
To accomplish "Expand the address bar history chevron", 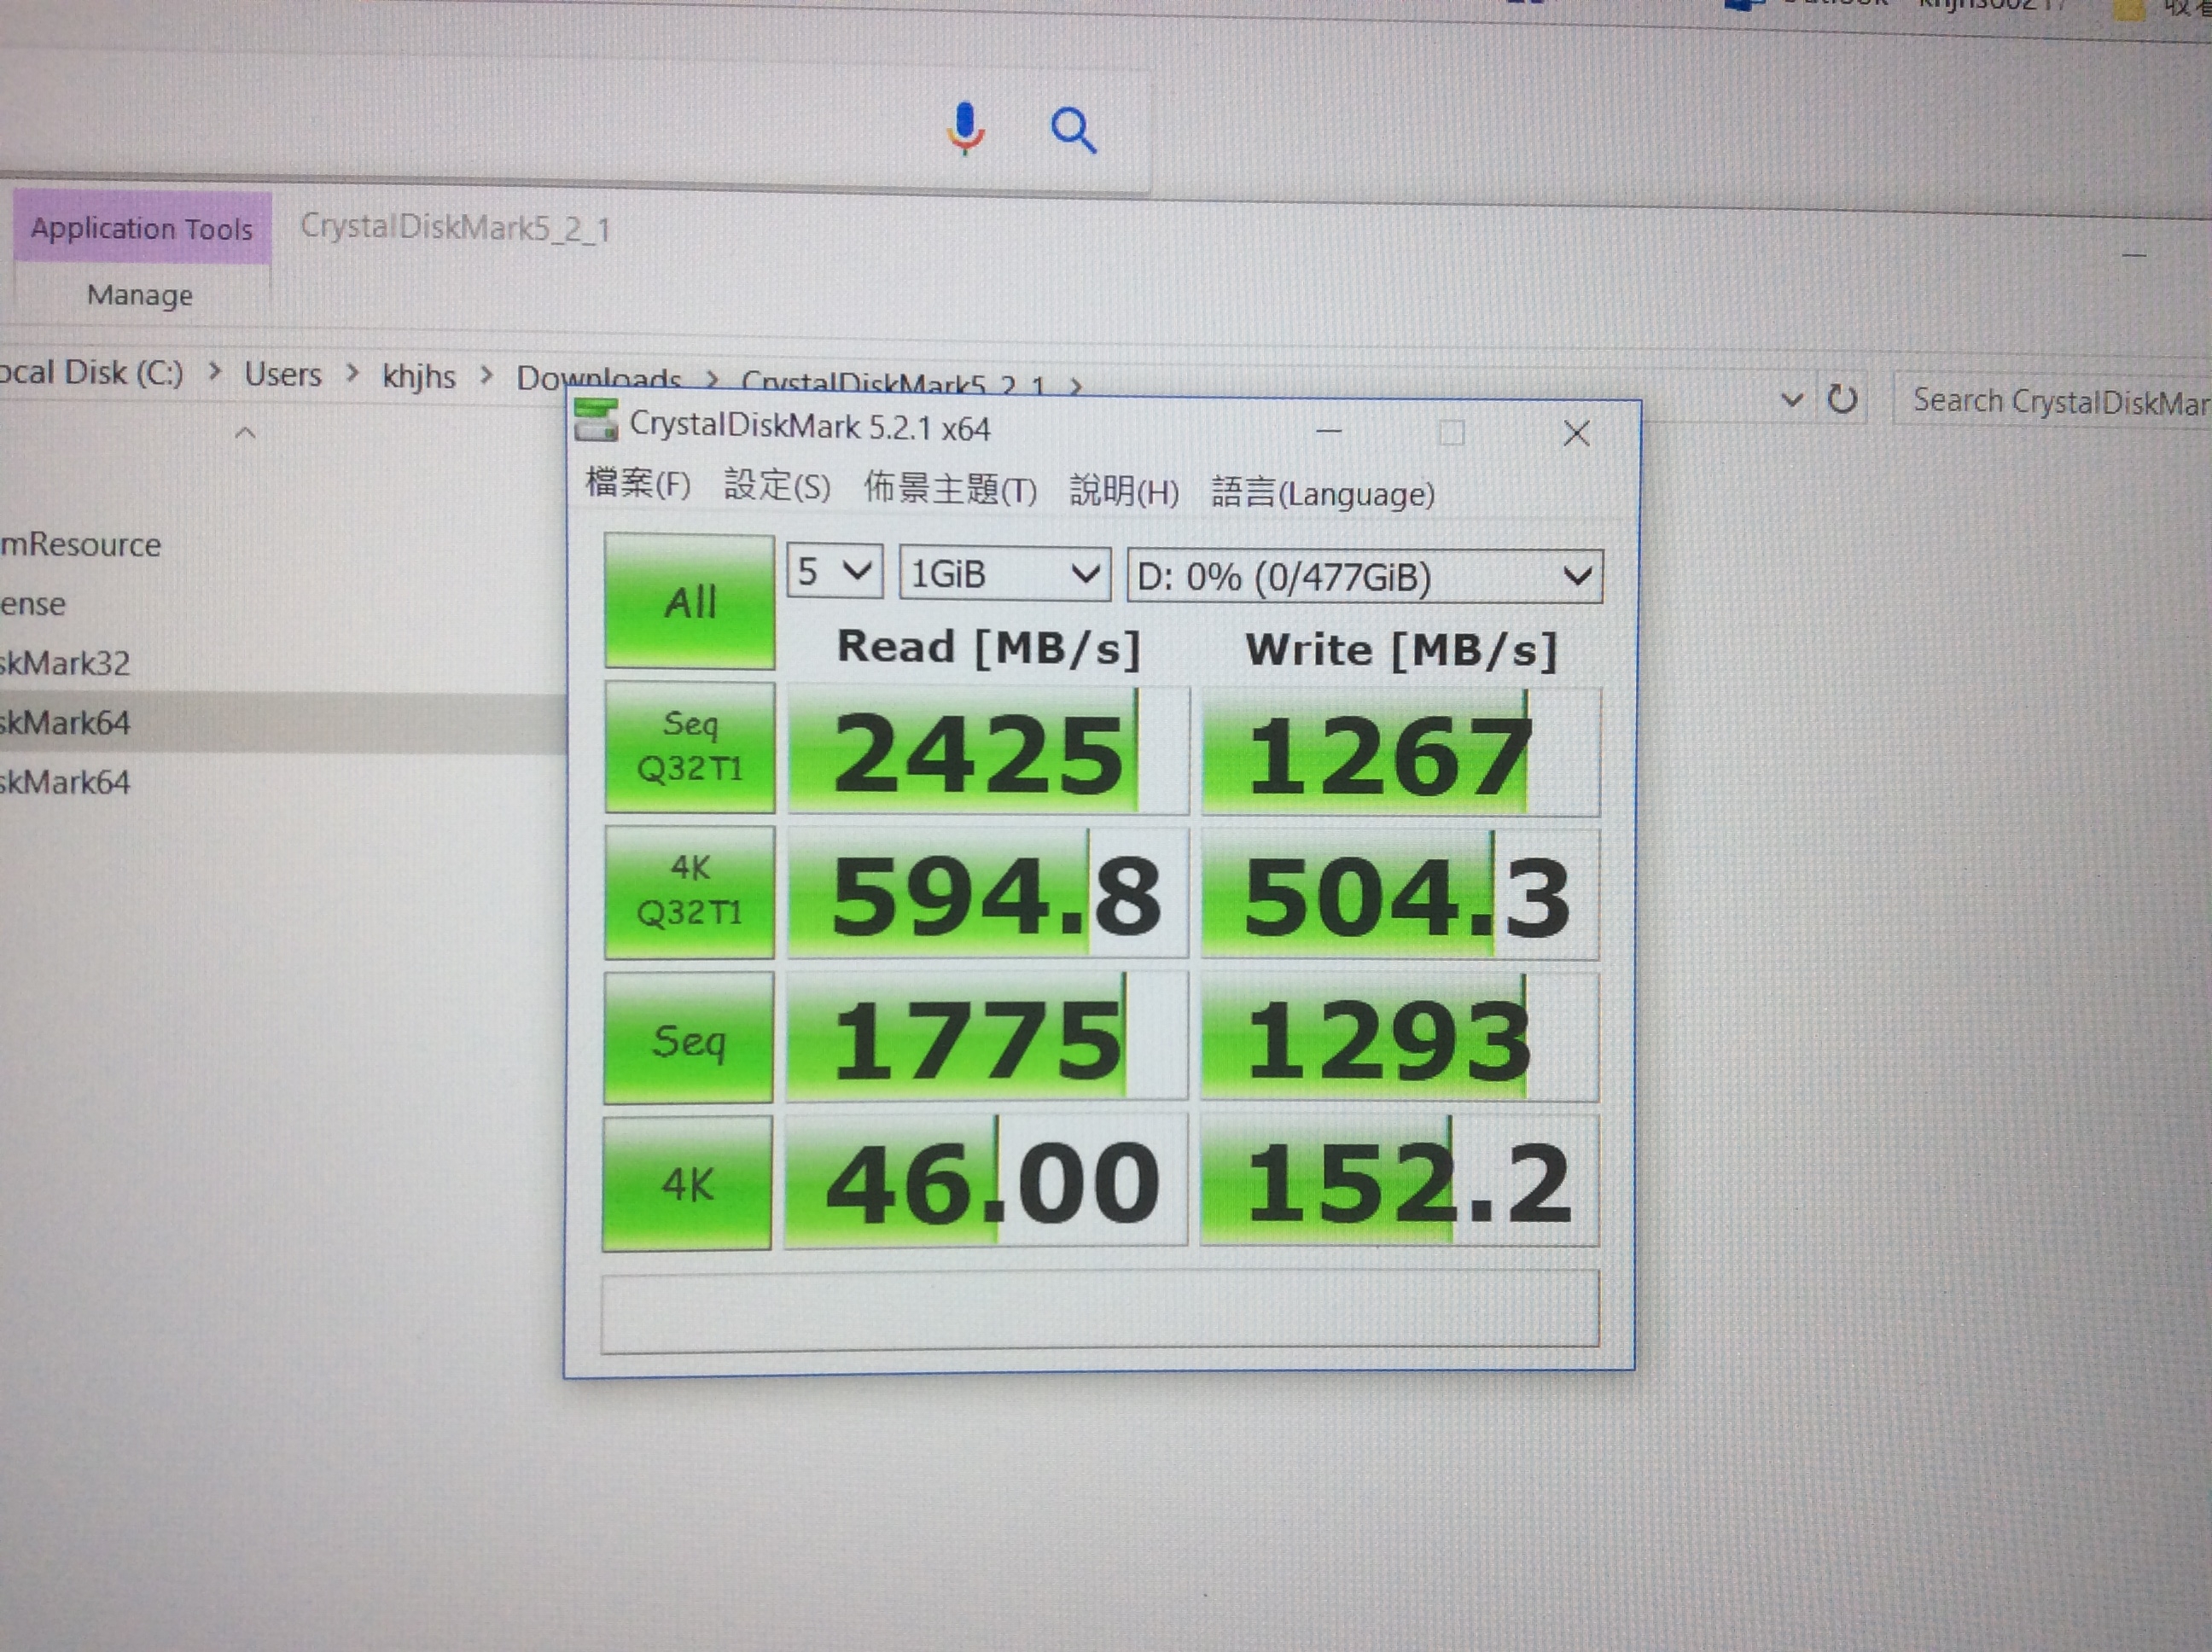I will tap(1792, 400).
